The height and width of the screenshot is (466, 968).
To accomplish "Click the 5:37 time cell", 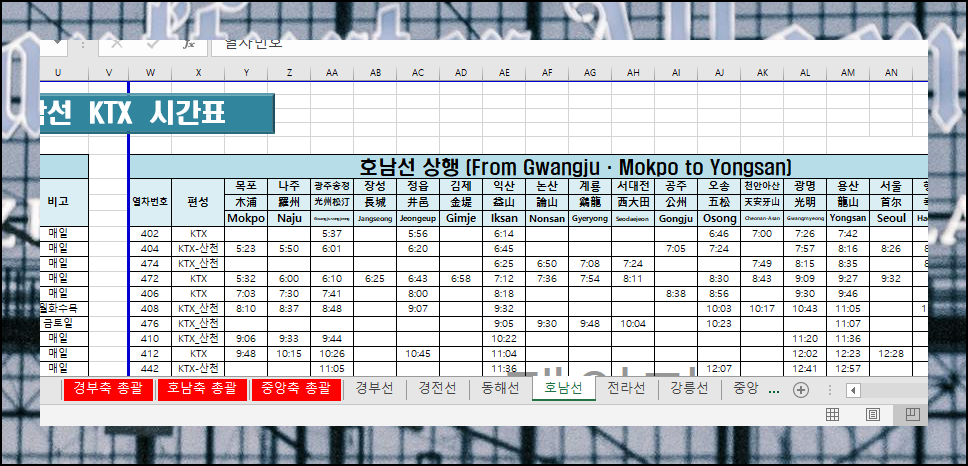I will (332, 234).
